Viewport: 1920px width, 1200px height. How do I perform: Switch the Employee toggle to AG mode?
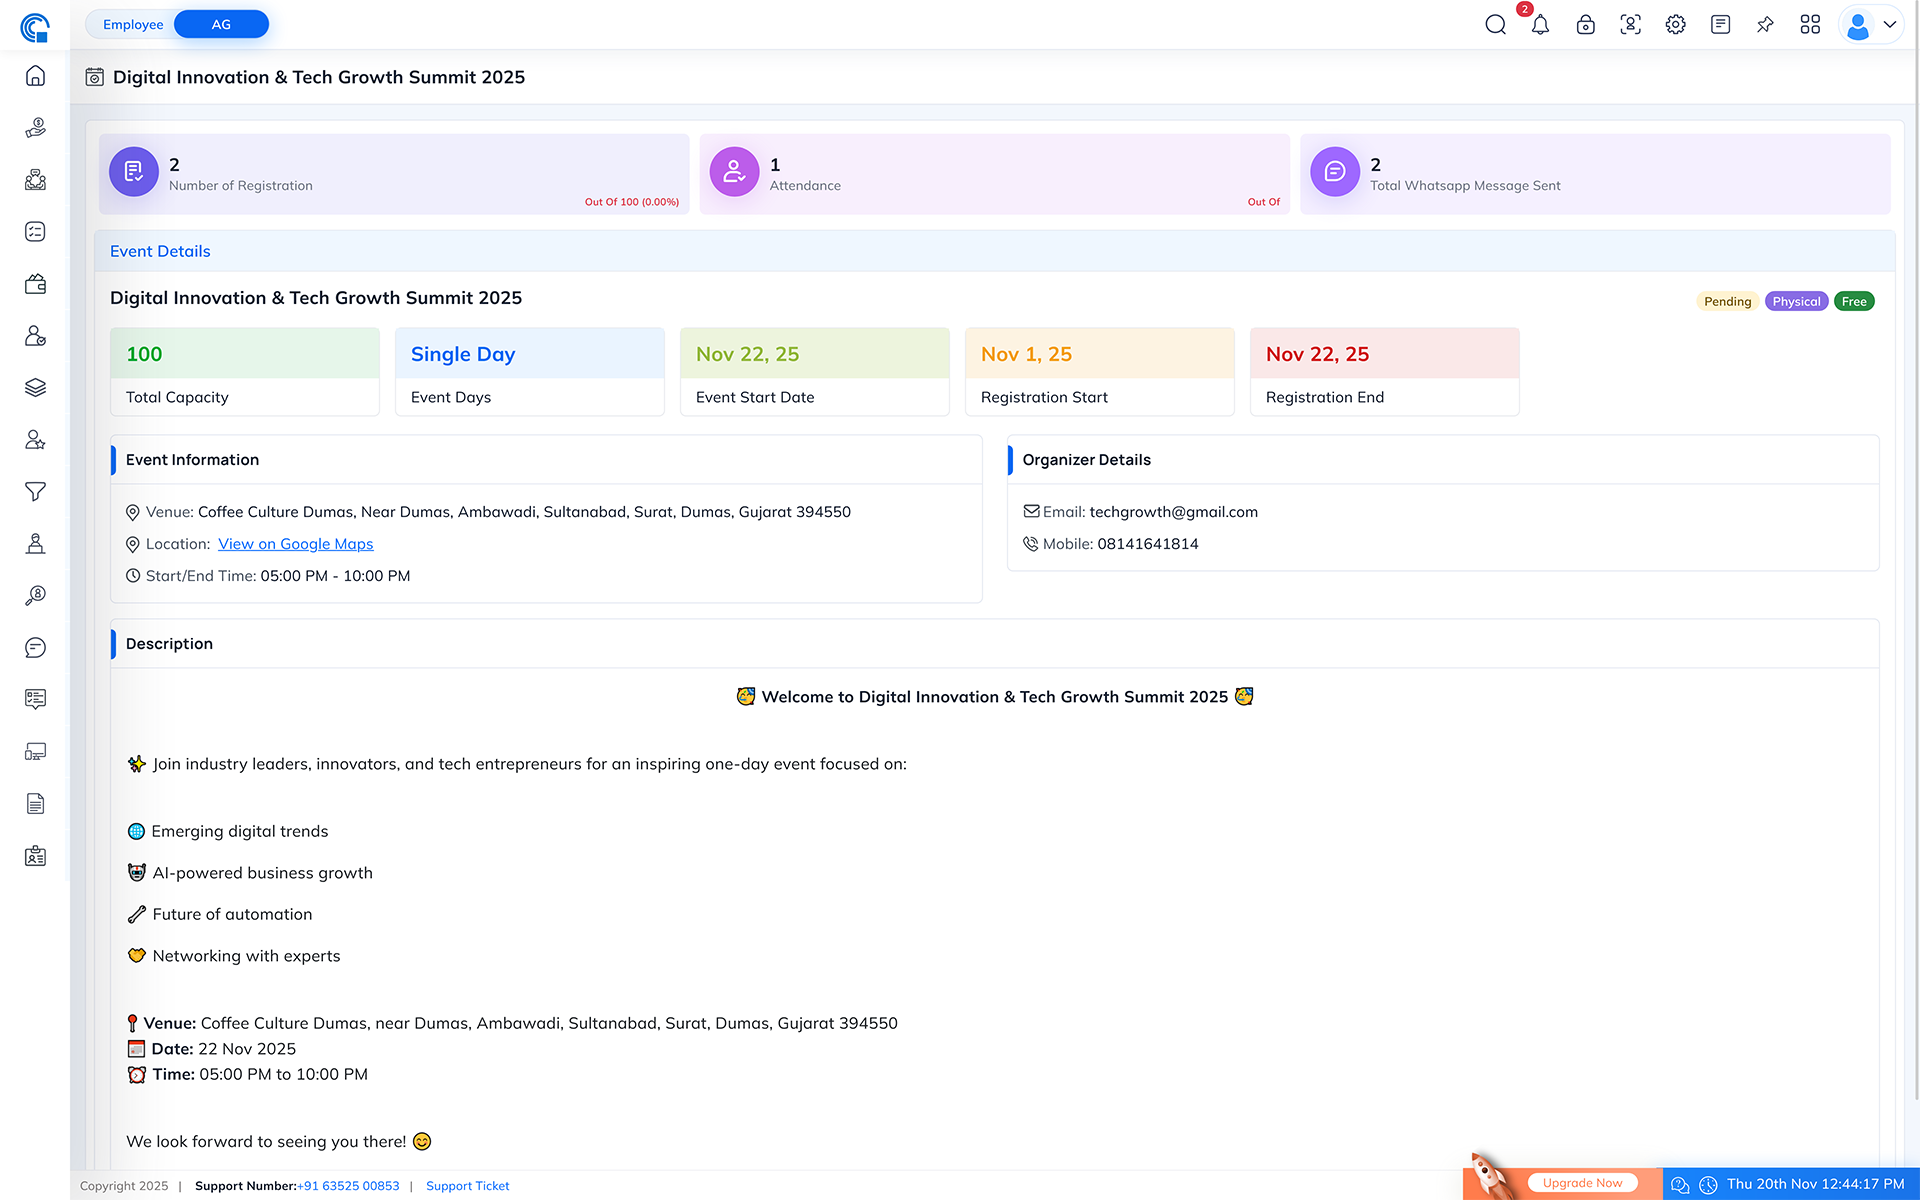[220, 24]
